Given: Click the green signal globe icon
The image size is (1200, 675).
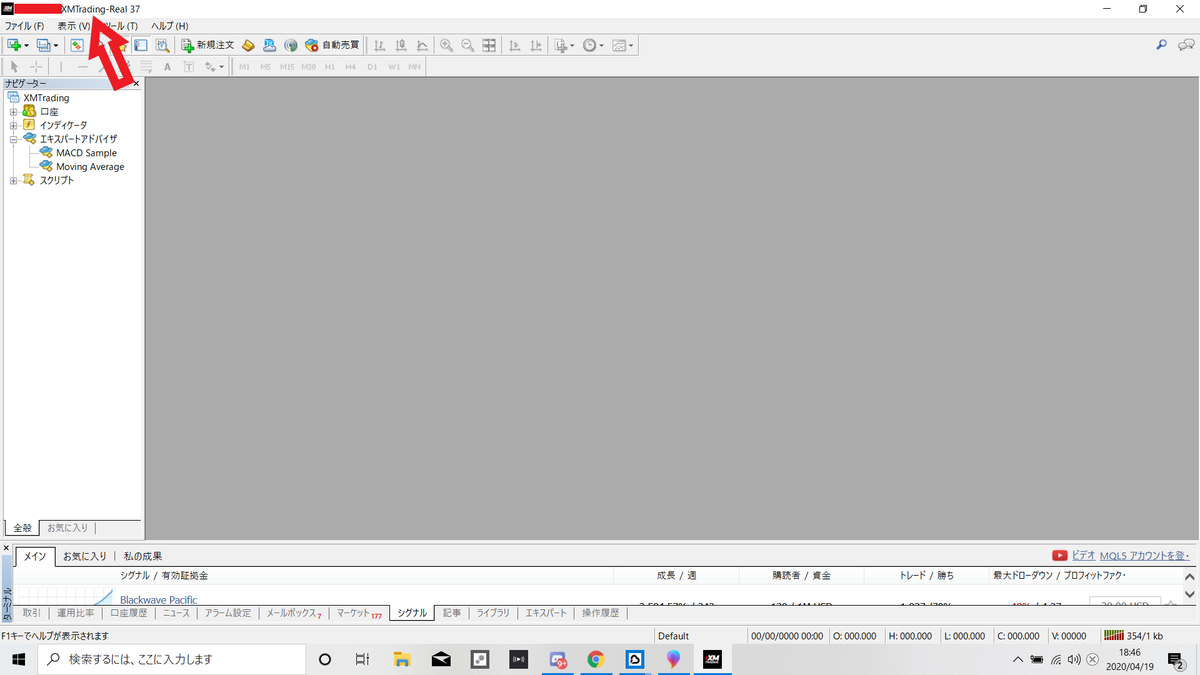Looking at the screenshot, I should click(290, 45).
